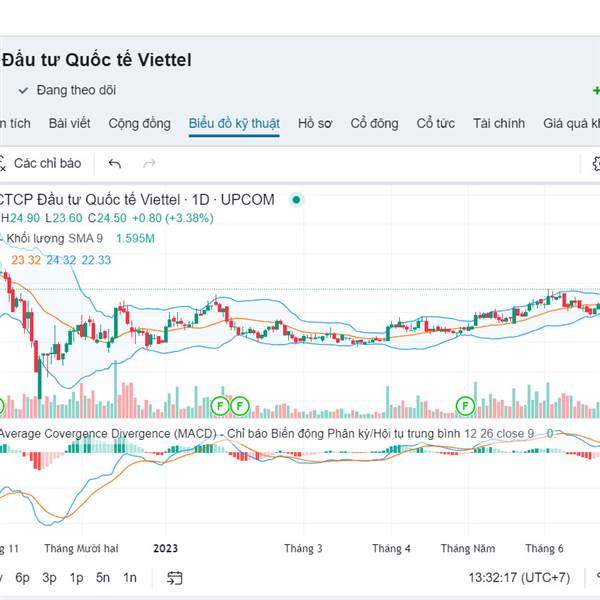Set time range to 6p

[x=22, y=577]
